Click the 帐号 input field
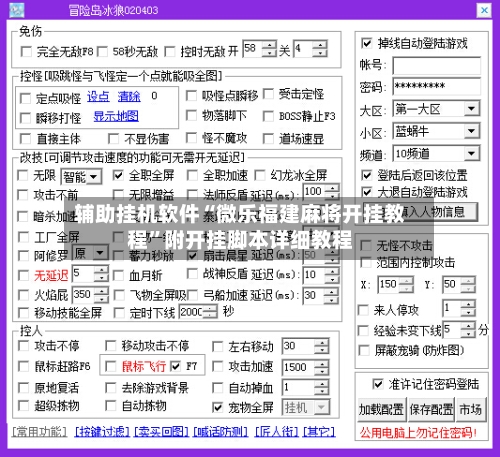 click(x=437, y=65)
